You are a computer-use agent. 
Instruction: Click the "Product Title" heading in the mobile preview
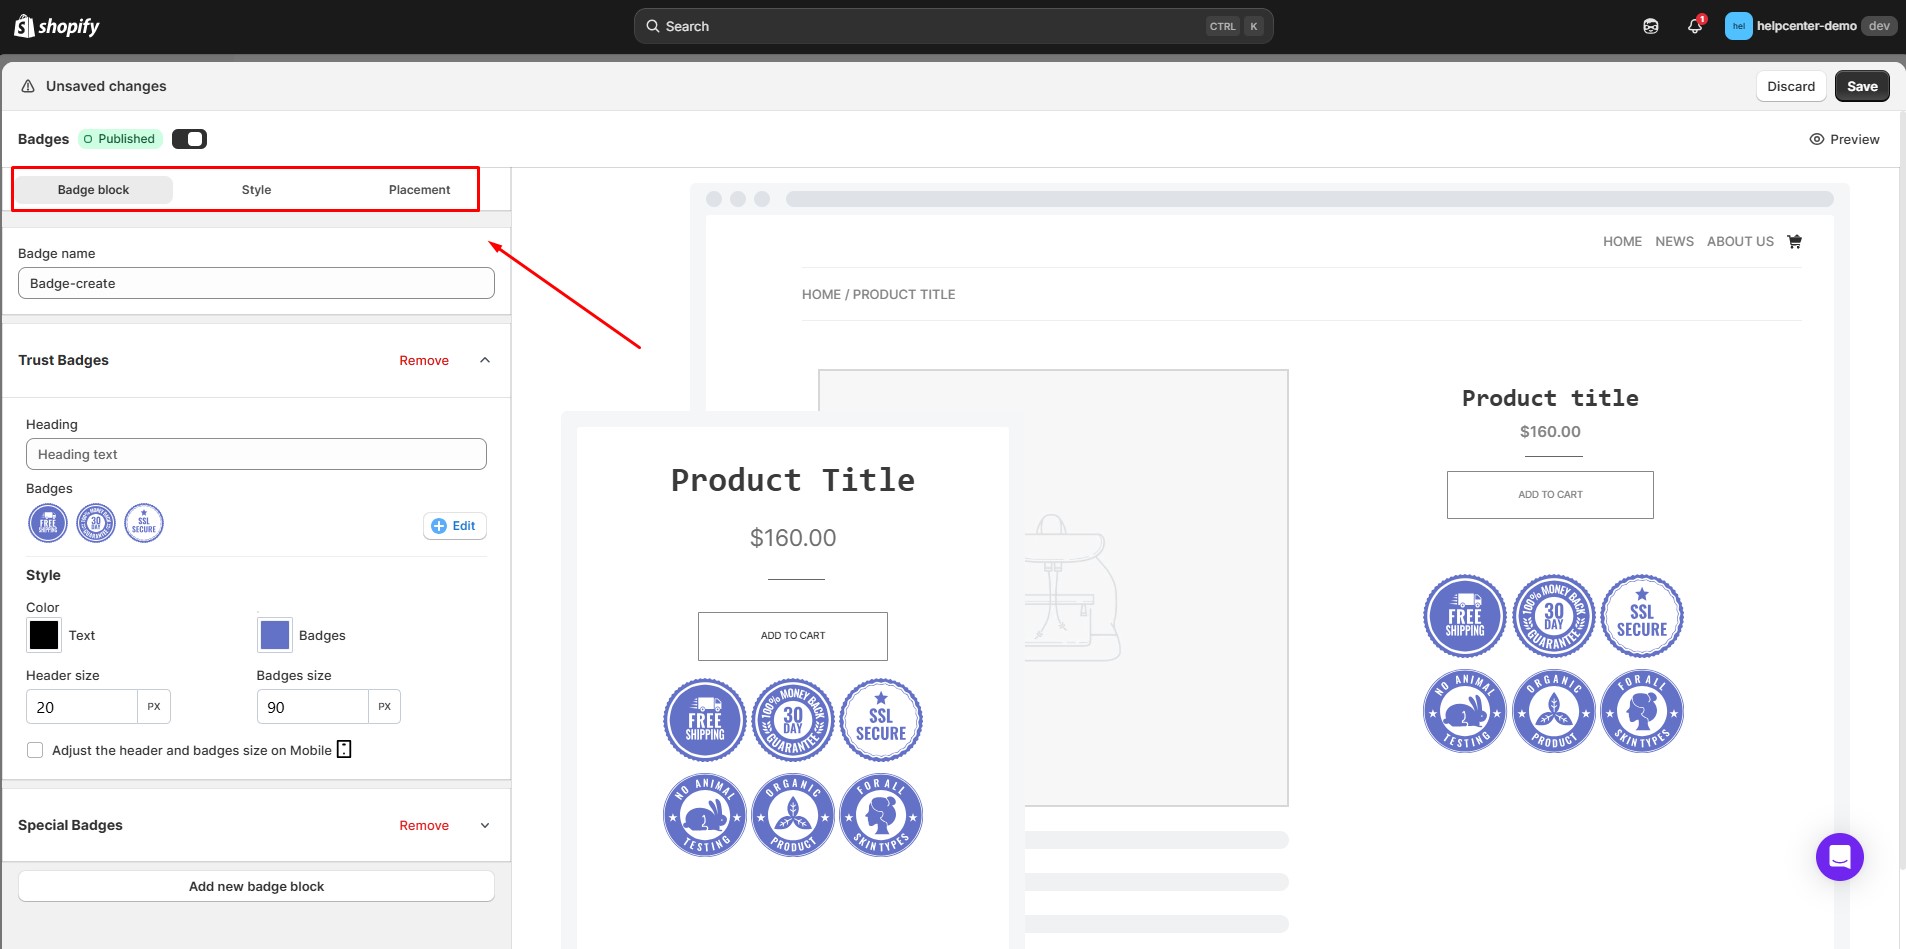click(x=793, y=480)
